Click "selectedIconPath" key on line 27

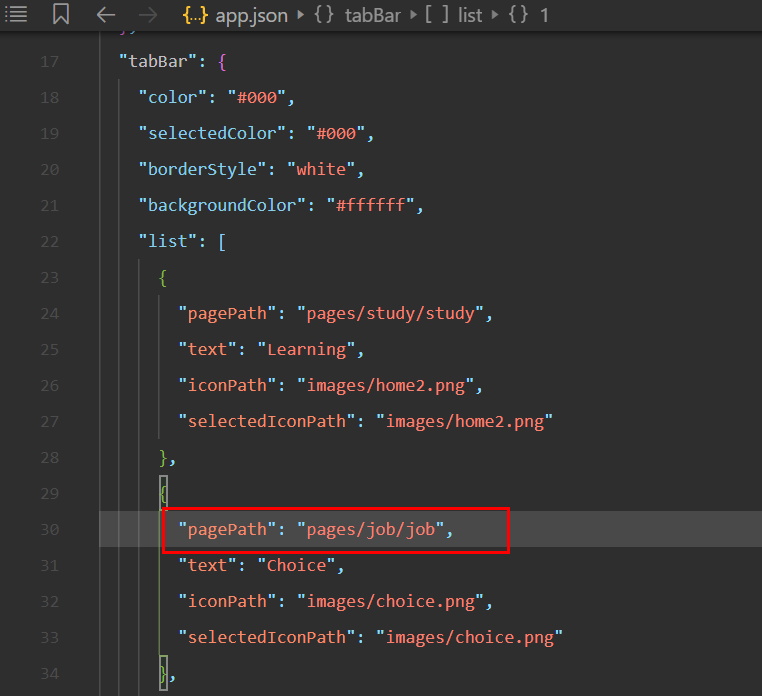267,421
